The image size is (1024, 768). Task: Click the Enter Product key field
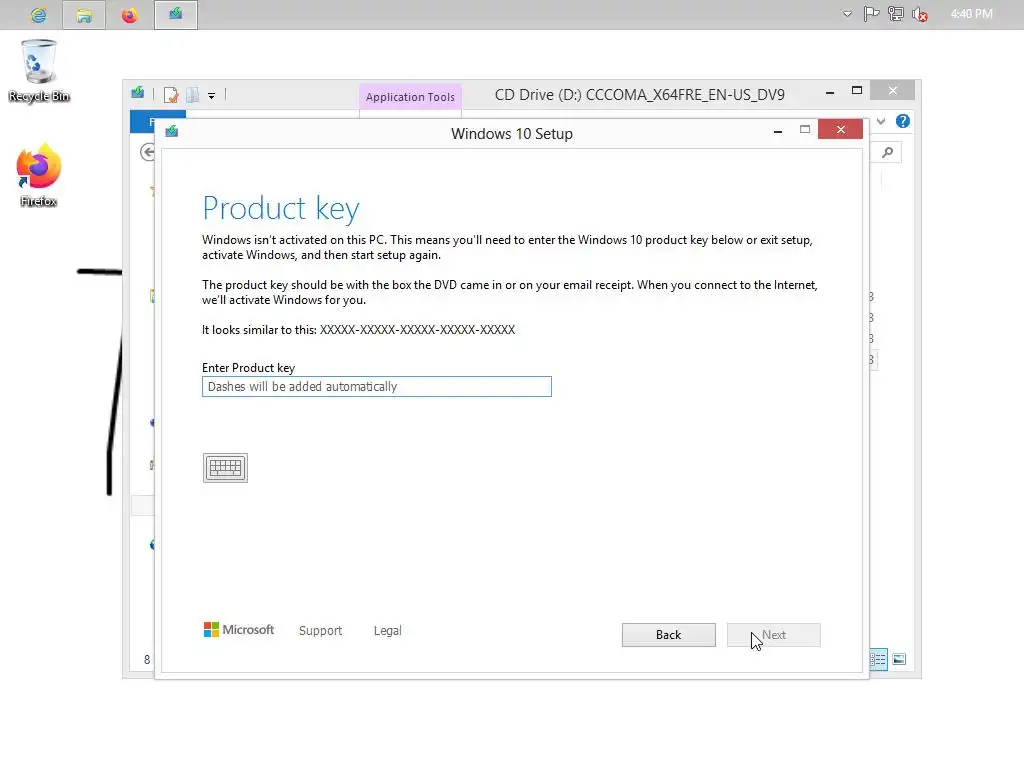(x=377, y=387)
